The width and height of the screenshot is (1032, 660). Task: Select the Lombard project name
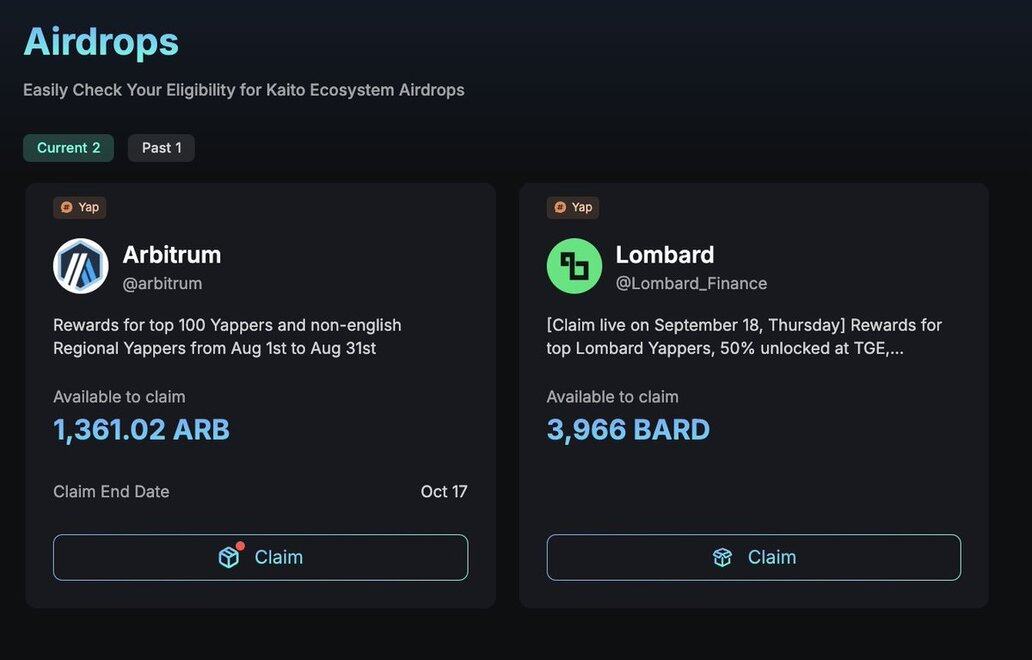(x=665, y=255)
